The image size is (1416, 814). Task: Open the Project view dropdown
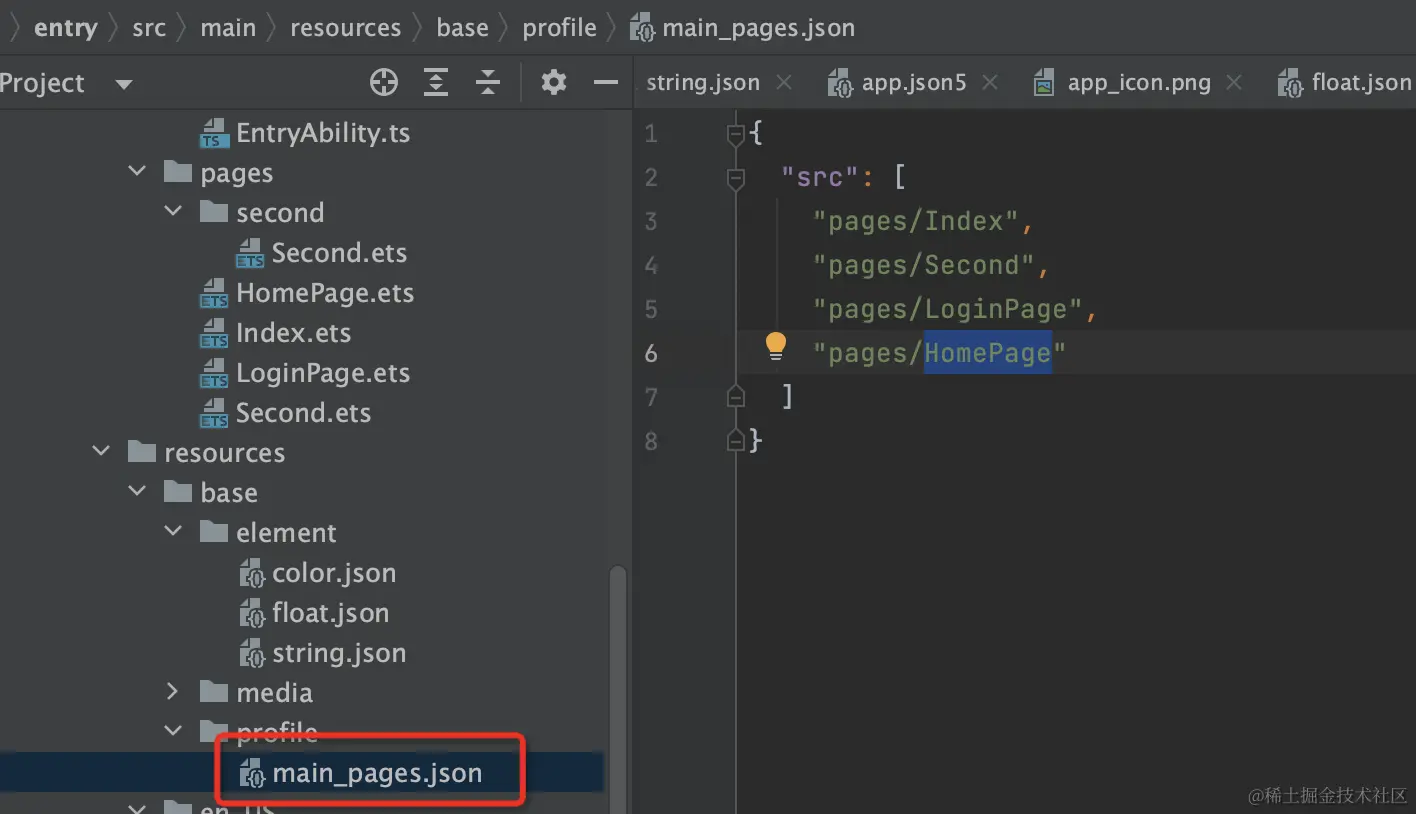tap(124, 84)
